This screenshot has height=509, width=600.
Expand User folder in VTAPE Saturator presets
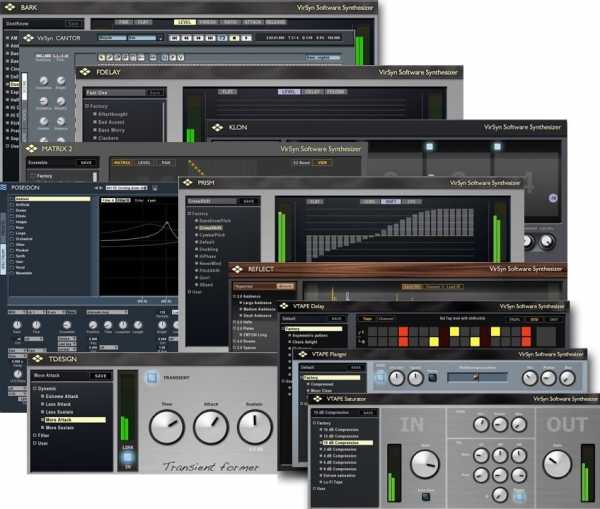tap(315, 489)
